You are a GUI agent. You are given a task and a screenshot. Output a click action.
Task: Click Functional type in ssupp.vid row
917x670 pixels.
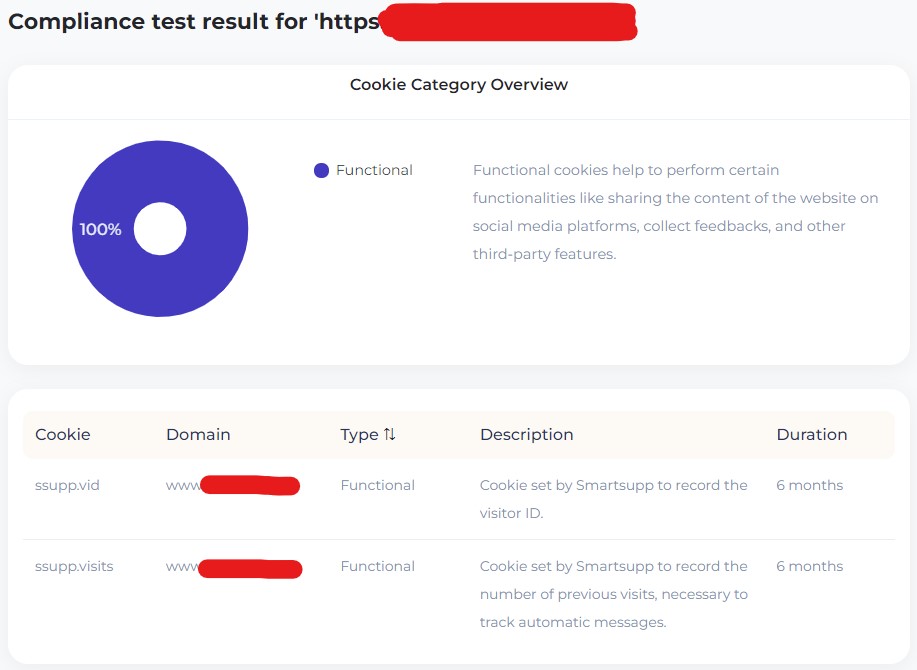[x=377, y=486]
